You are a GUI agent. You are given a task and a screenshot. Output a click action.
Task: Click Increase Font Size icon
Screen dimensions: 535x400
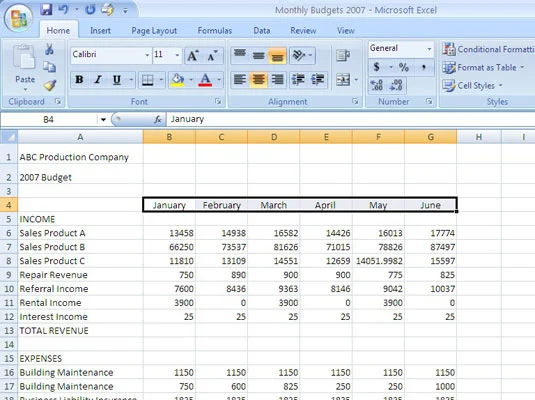[193, 55]
